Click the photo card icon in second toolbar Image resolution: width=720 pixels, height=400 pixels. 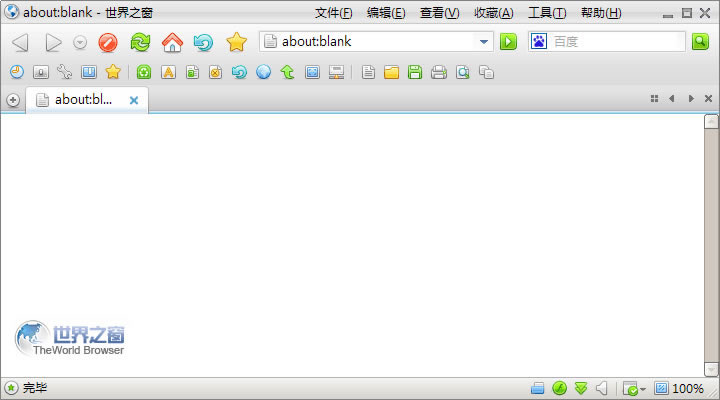click(x=41, y=72)
